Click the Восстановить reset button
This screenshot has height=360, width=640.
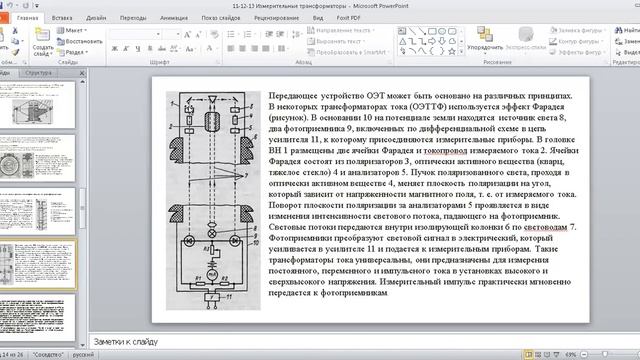80,41
